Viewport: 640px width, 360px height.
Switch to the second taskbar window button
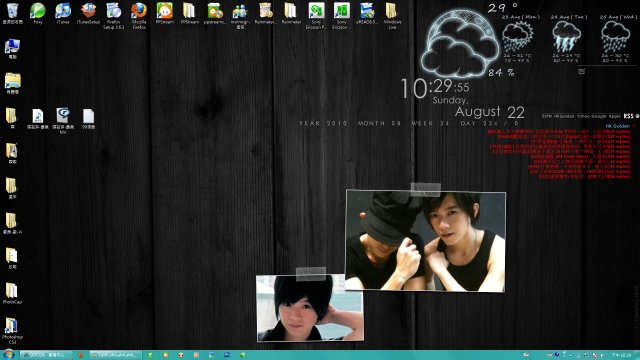click(x=116, y=355)
